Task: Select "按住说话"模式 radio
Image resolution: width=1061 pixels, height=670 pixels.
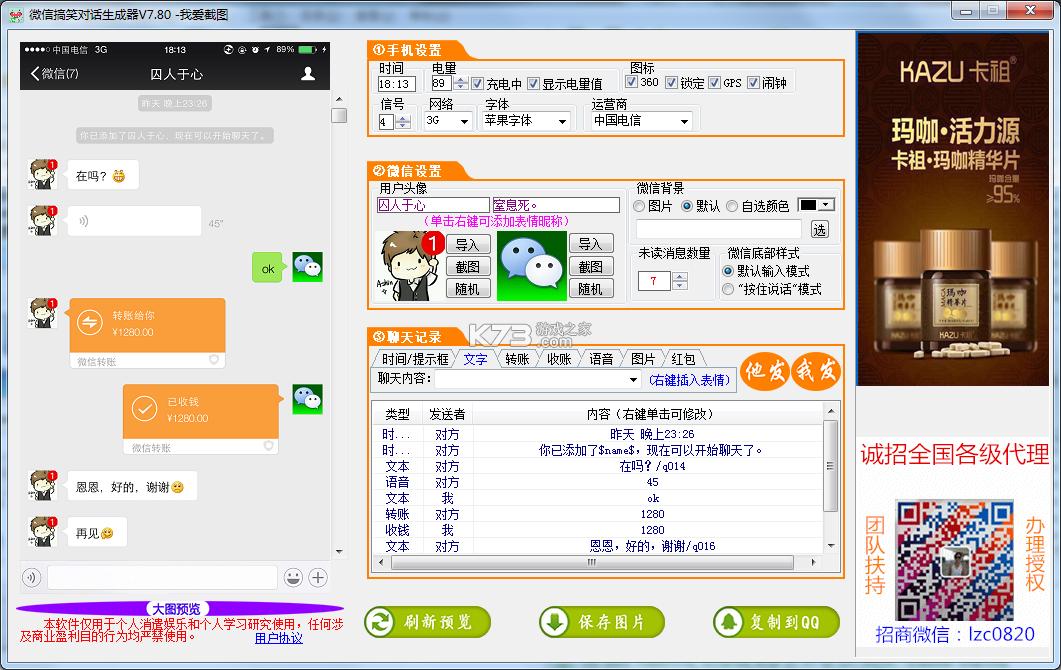Action: (x=728, y=289)
